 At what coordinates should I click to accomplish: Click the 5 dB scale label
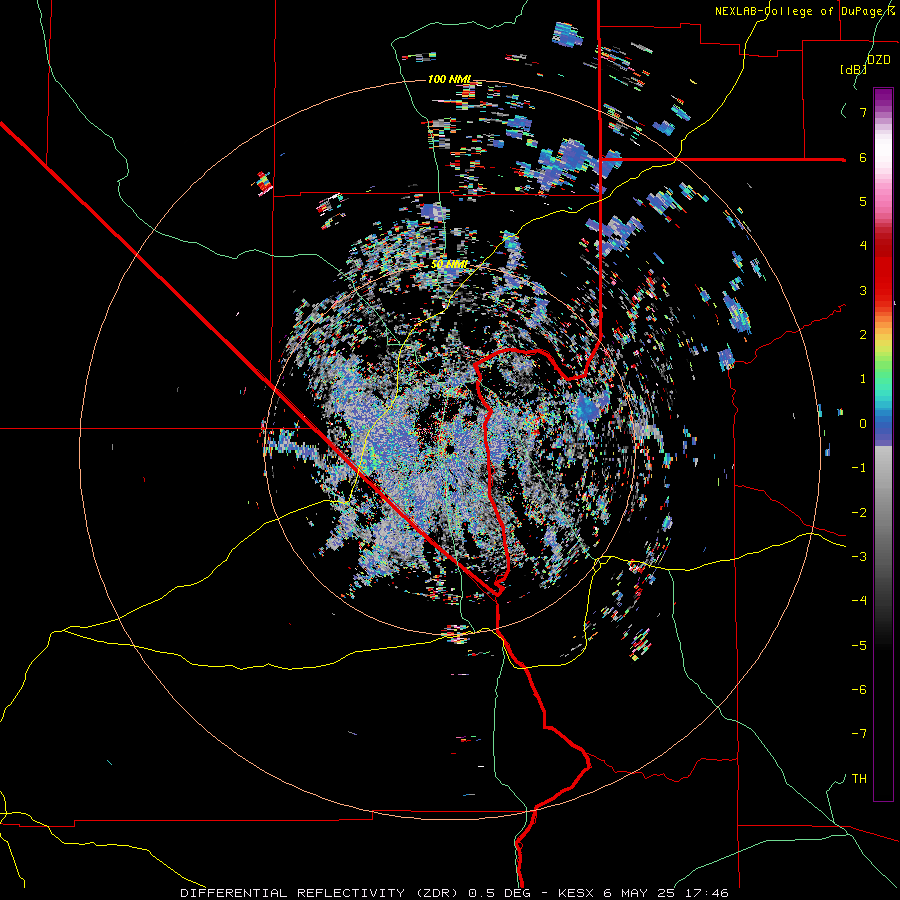[x=863, y=201]
